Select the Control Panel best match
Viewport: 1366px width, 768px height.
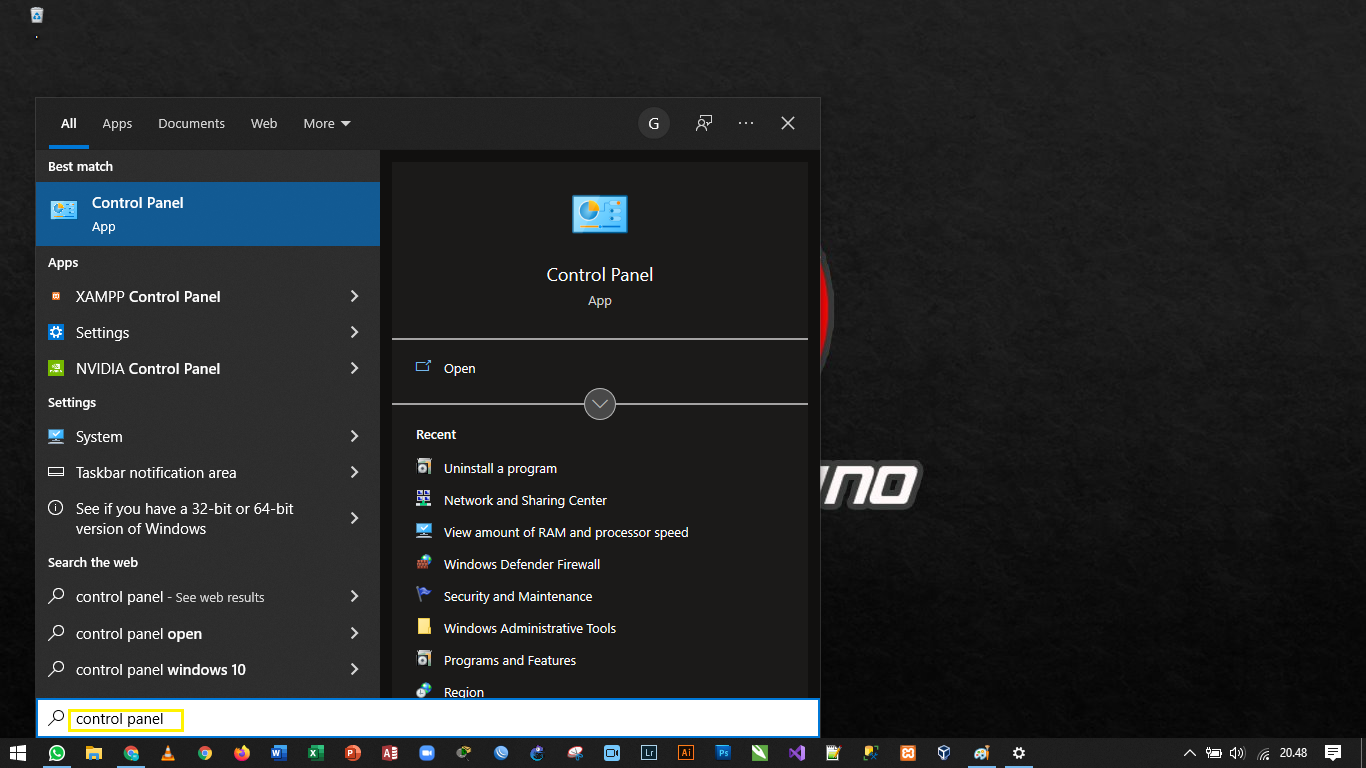click(x=208, y=214)
